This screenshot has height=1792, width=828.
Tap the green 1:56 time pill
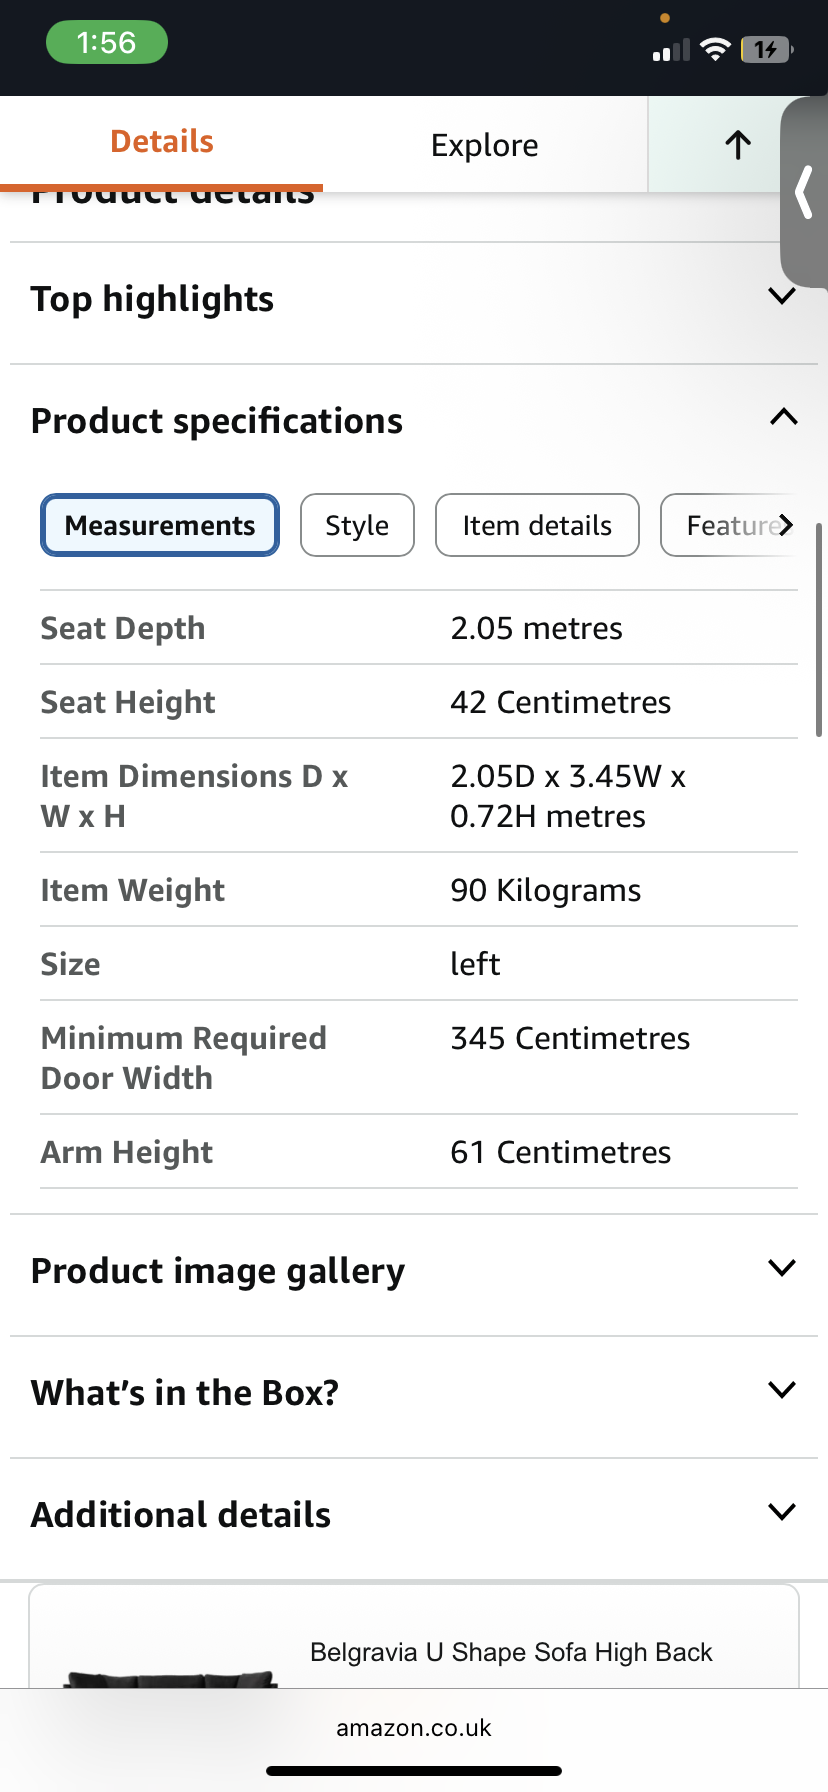(x=107, y=43)
